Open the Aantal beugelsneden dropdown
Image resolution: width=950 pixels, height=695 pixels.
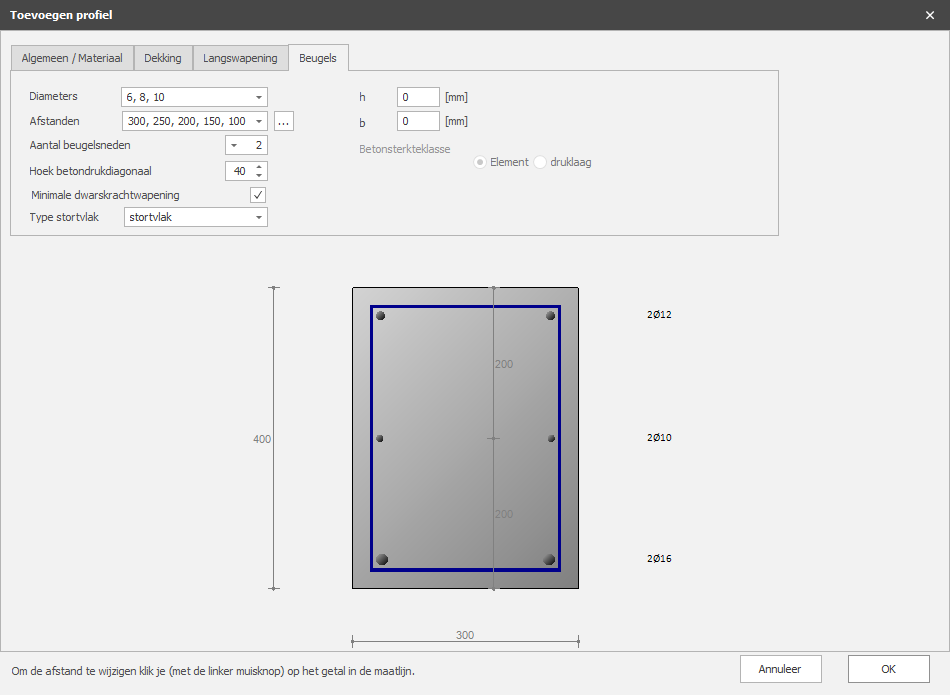234,145
